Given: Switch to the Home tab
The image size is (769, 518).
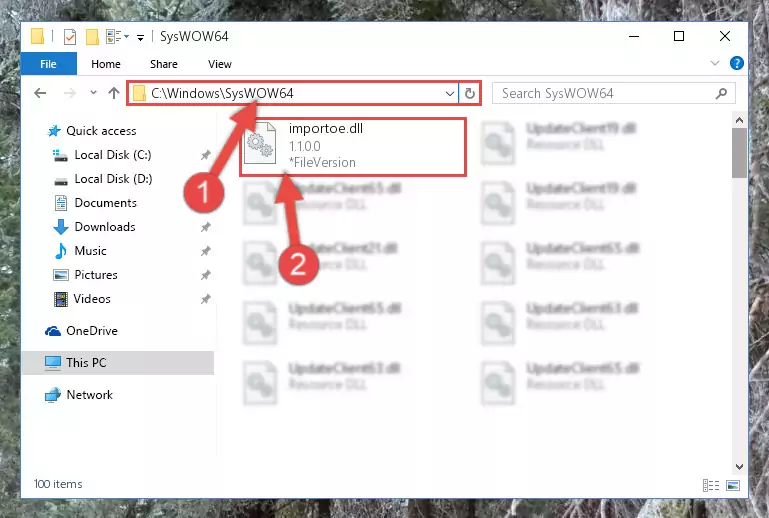Looking at the screenshot, I should [105, 64].
